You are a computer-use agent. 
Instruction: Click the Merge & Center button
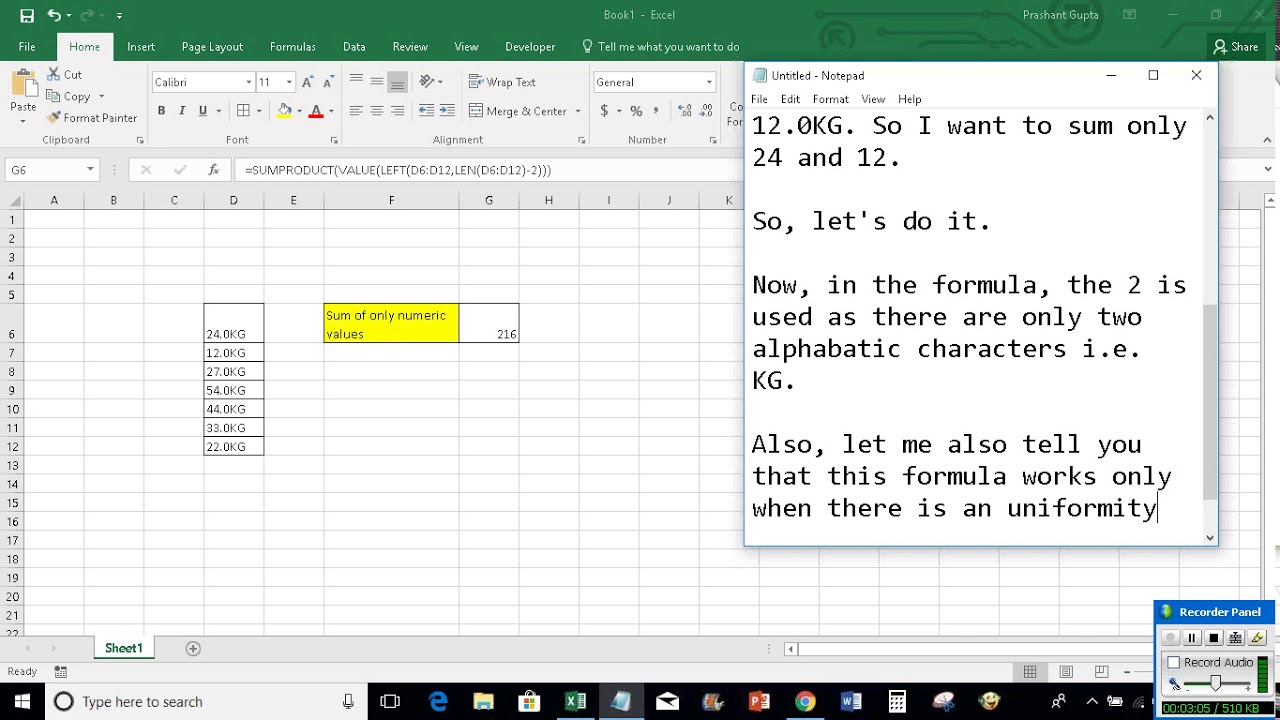518,111
